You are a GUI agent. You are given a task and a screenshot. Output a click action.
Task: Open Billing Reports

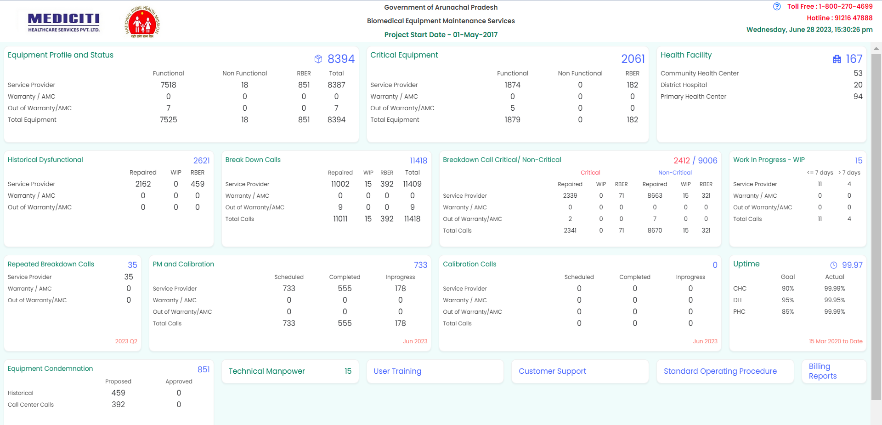pyautogui.click(x=822, y=371)
